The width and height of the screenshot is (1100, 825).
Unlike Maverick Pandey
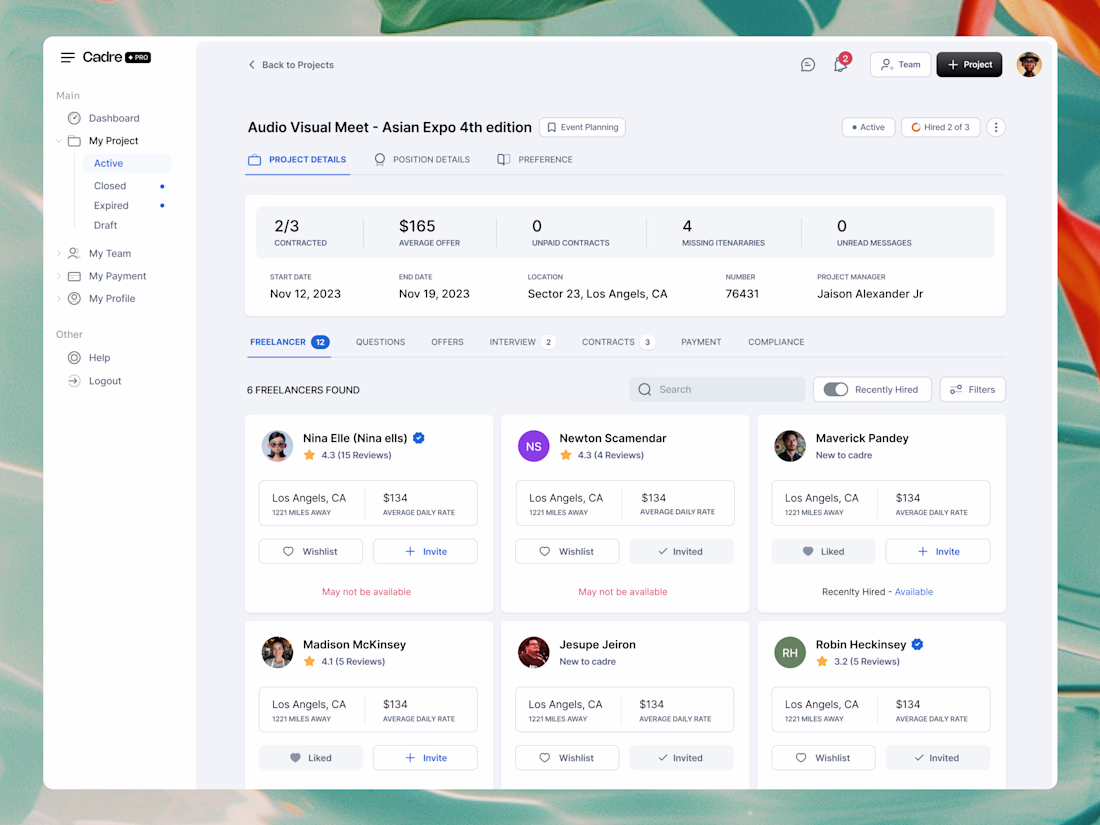[x=824, y=551]
